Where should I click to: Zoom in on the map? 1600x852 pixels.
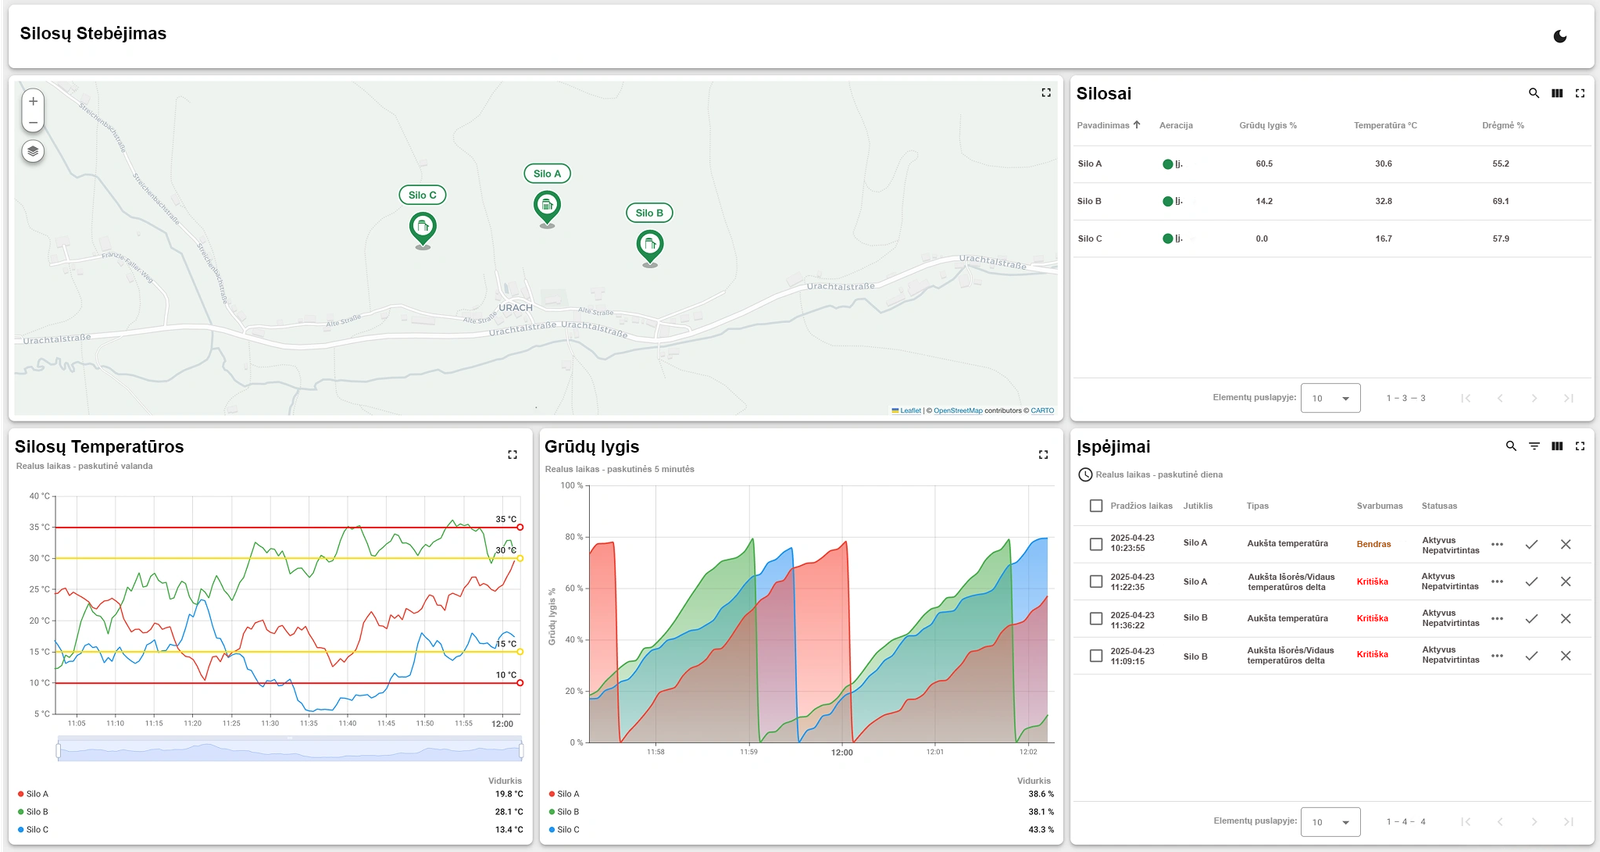(33, 101)
